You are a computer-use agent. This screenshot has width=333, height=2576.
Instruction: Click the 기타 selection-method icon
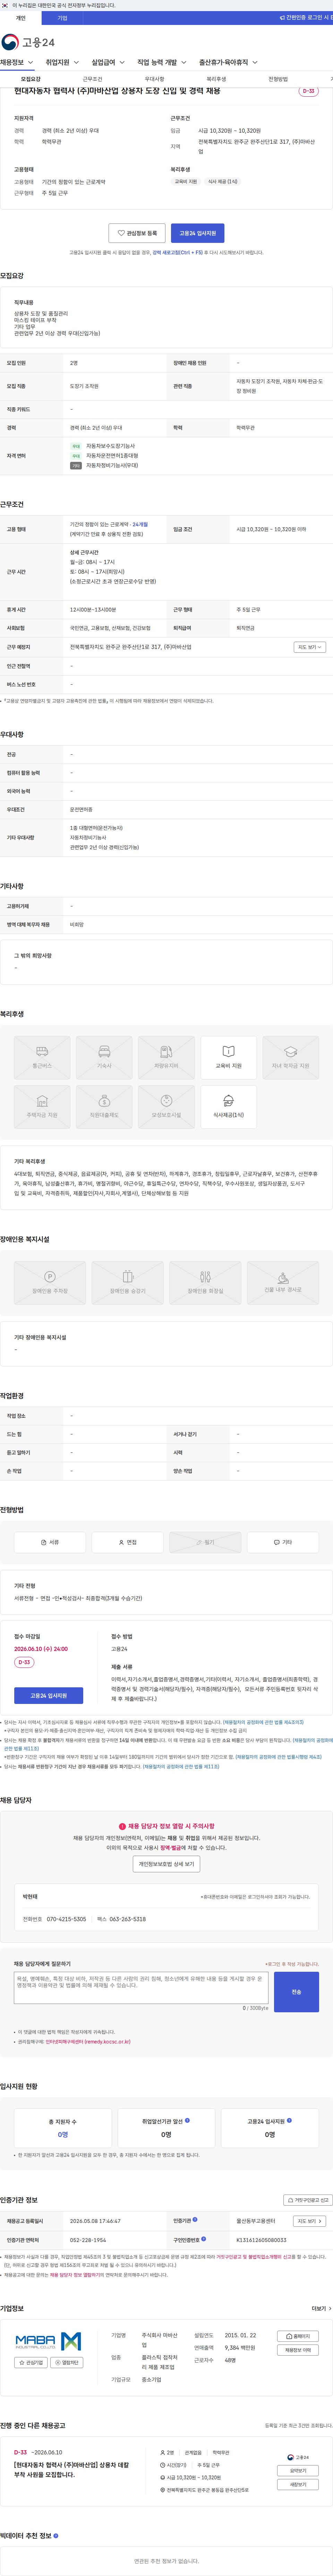[283, 1542]
